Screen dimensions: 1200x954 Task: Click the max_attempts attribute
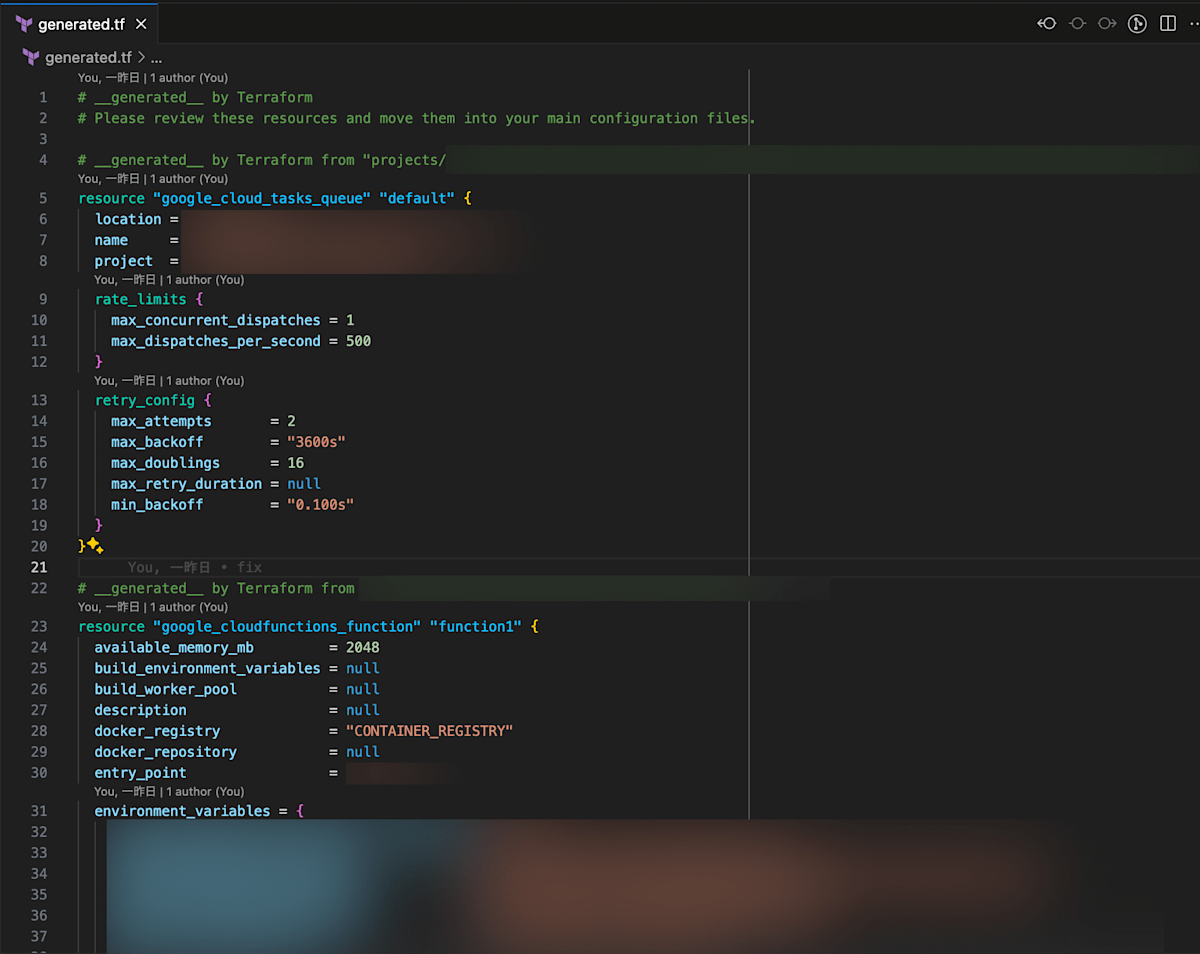point(161,421)
